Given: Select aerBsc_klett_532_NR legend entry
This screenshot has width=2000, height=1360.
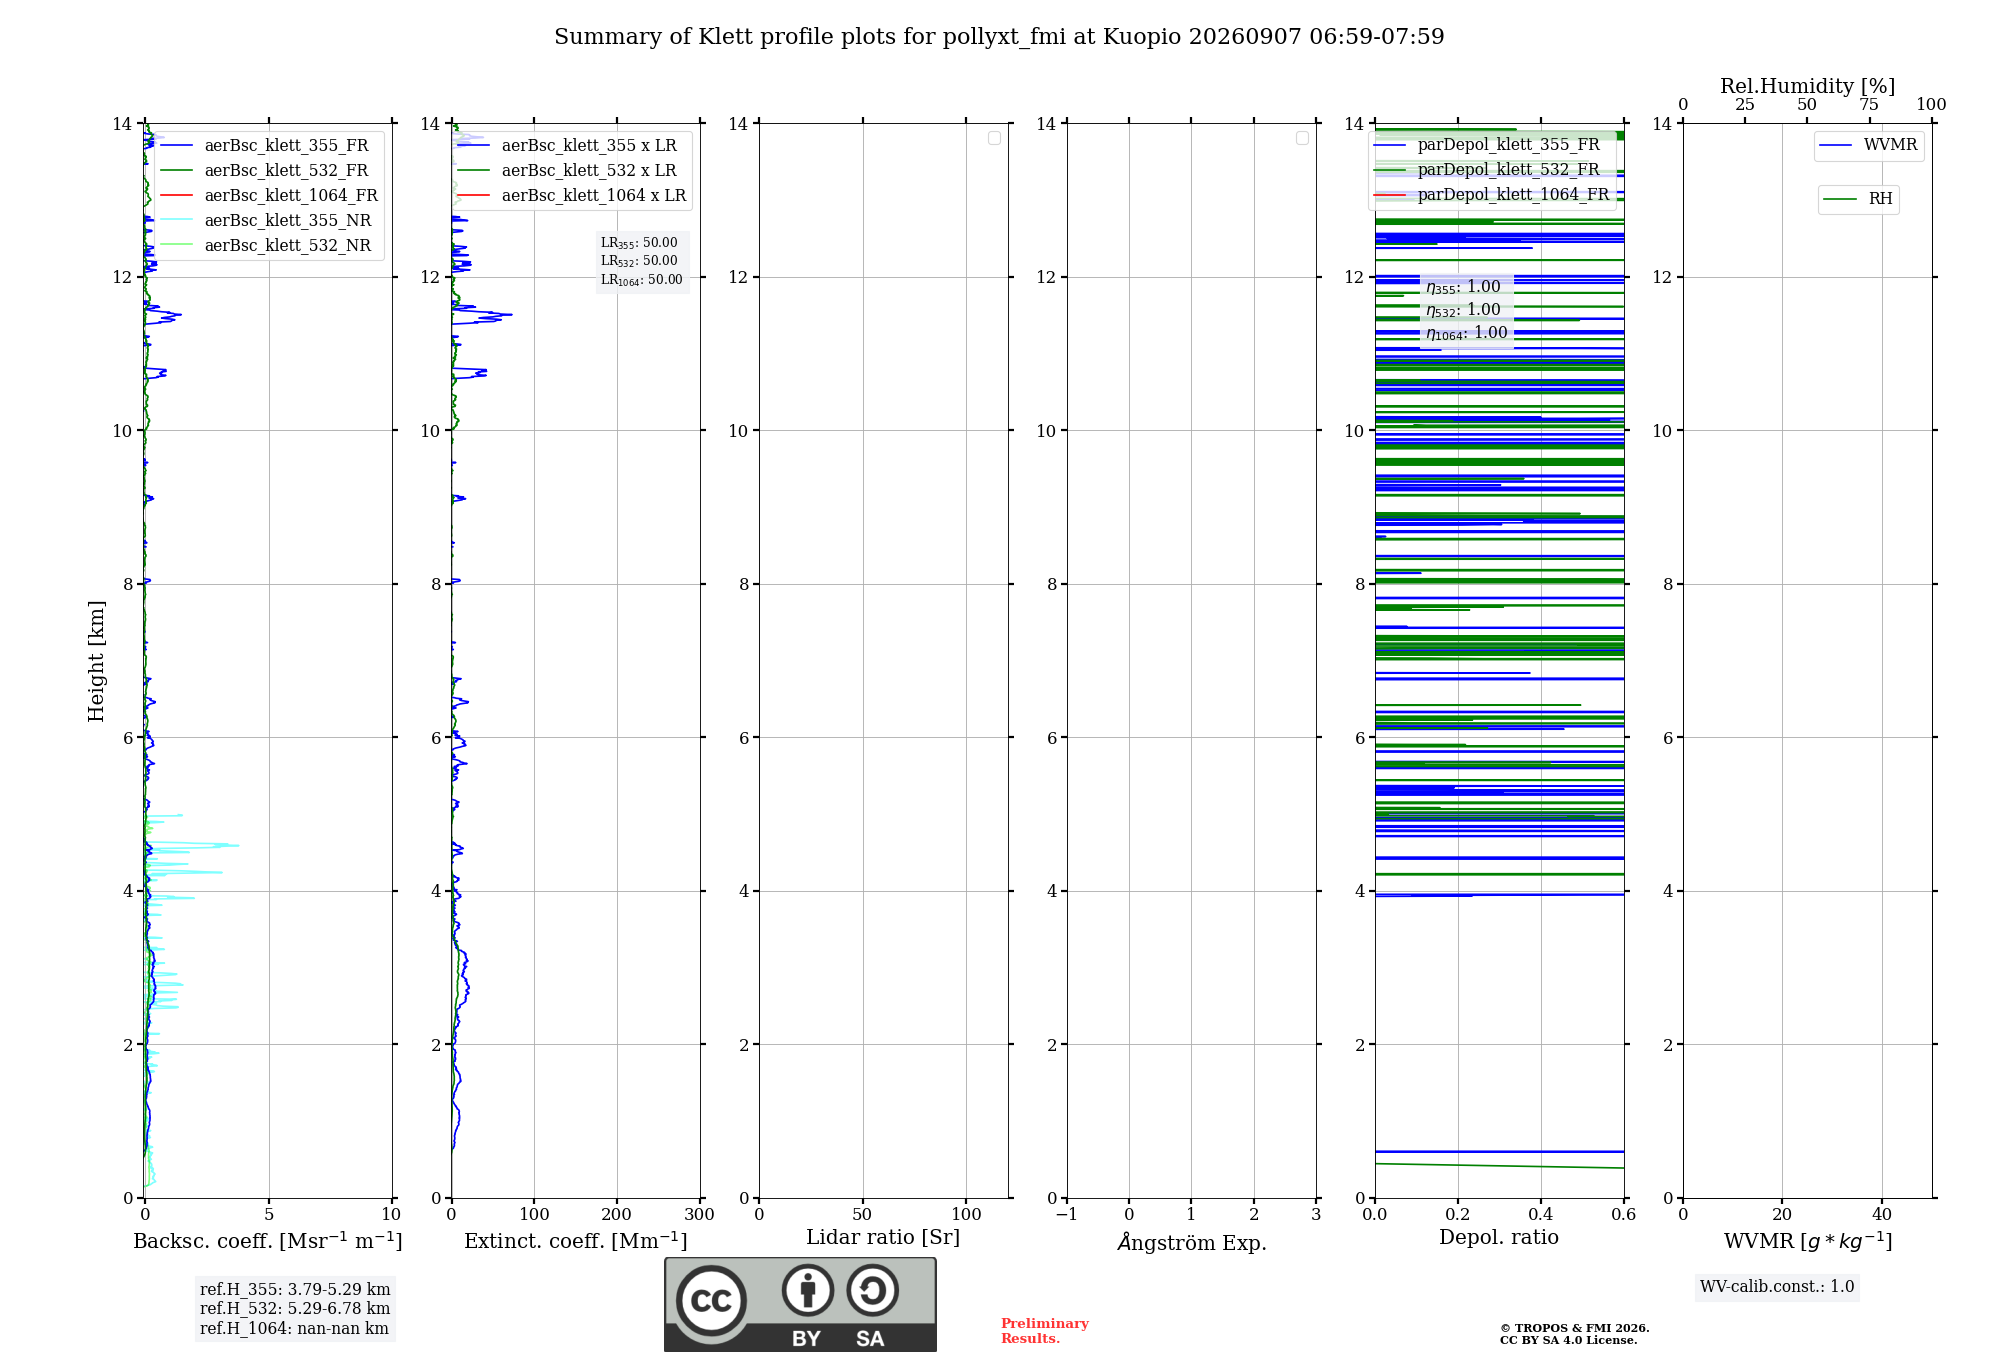Looking at the screenshot, I should pos(268,245).
